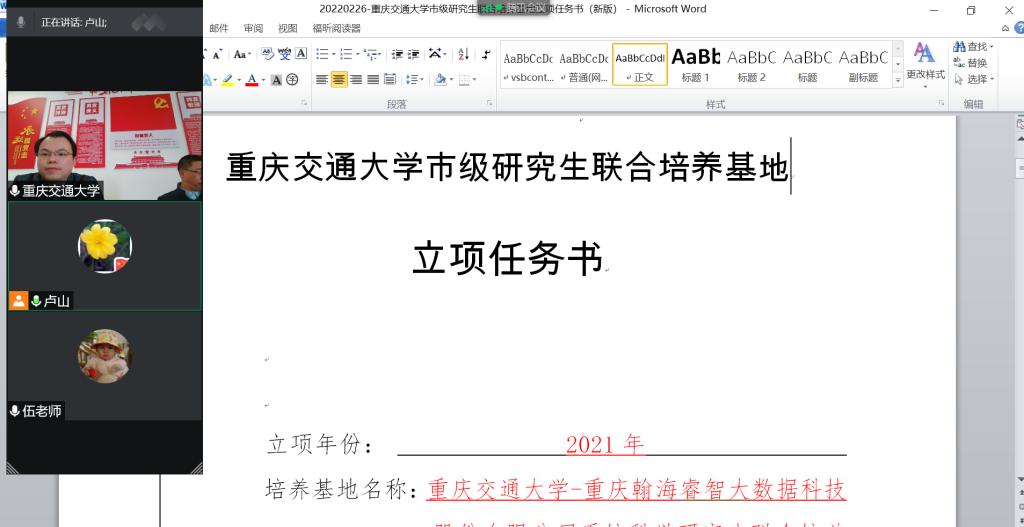This screenshot has width=1024, height=527.
Task: Click the bullet list icon
Action: tap(324, 55)
